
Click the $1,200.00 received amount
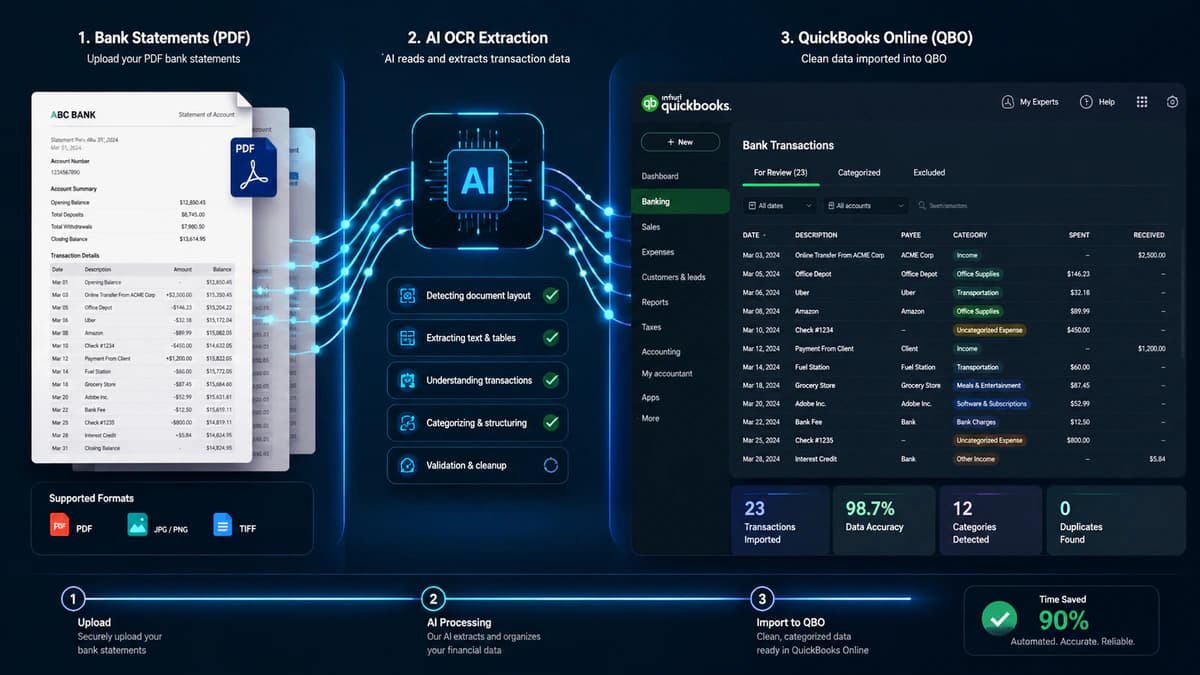[1151, 348]
